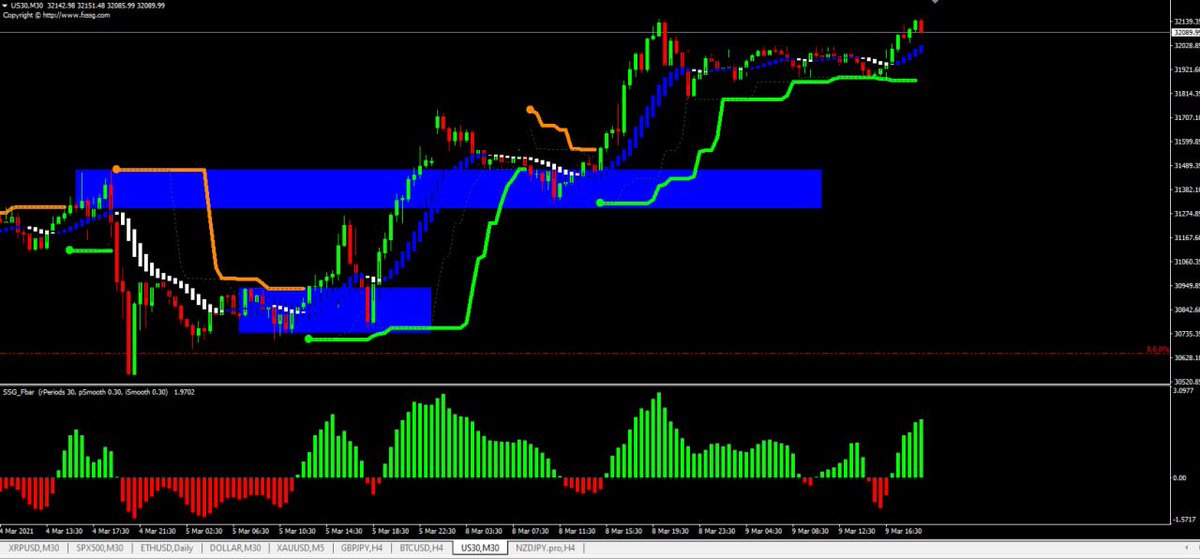Click the green dot starting the lowest line

pyautogui.click(x=308, y=339)
